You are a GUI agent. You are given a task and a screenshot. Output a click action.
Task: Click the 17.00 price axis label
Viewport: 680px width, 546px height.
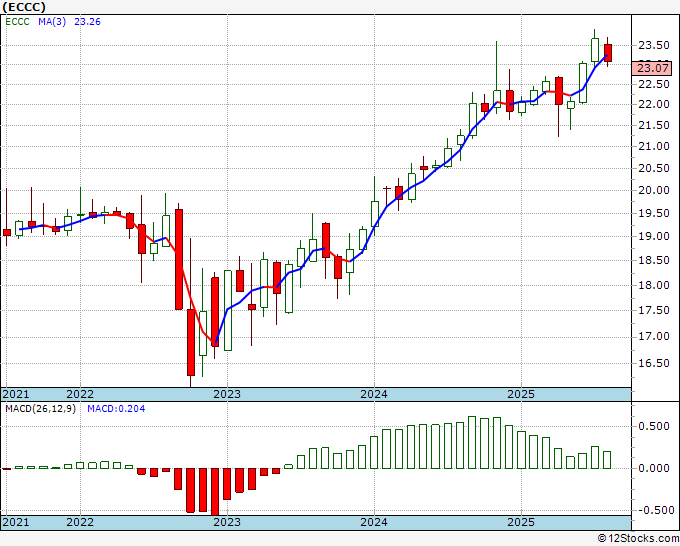654,337
